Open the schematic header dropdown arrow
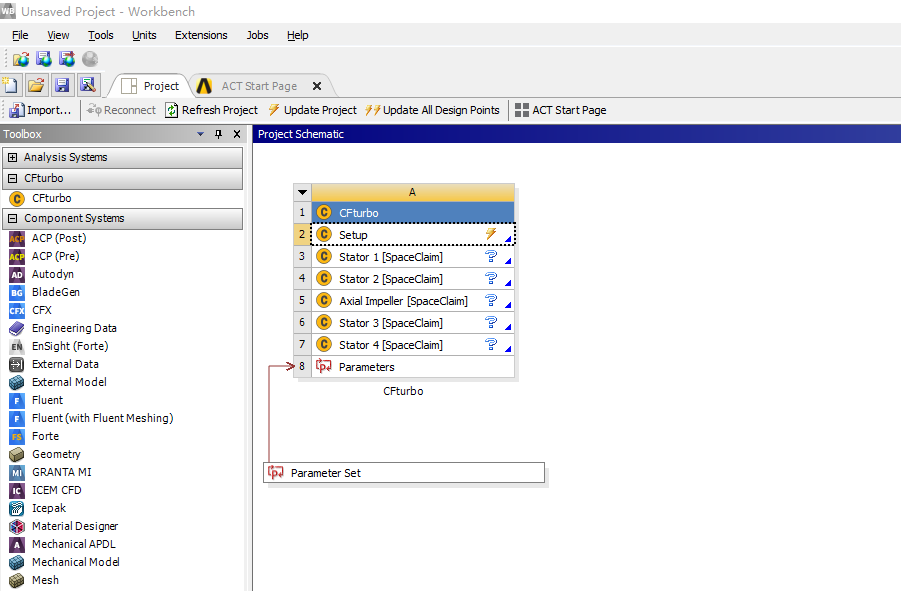Screen dimensions: 901x591 pos(302,191)
